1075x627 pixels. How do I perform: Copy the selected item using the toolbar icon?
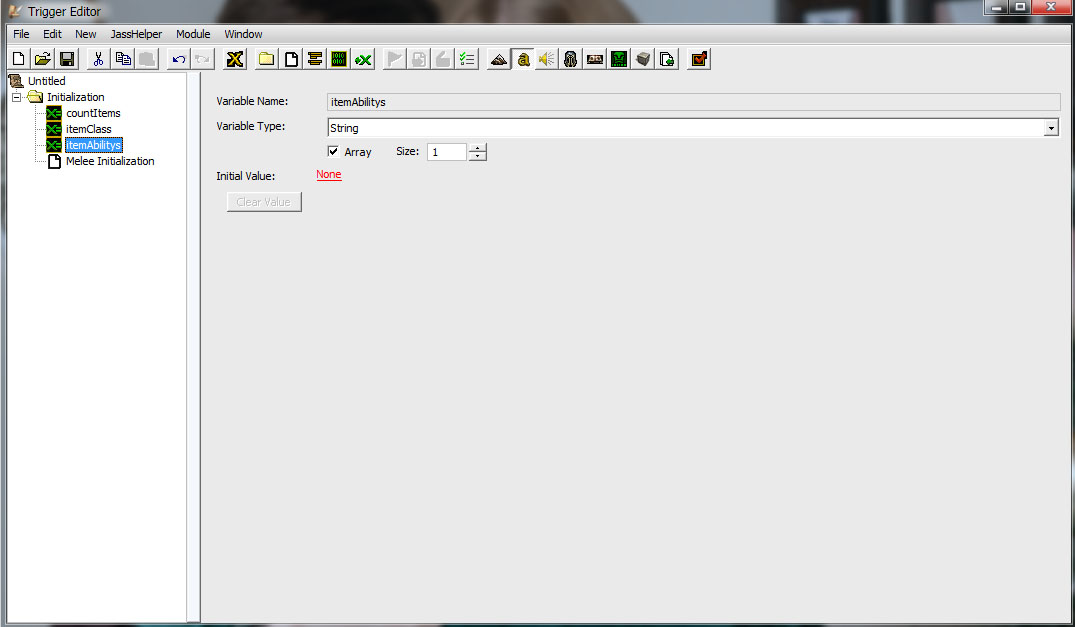[123, 60]
